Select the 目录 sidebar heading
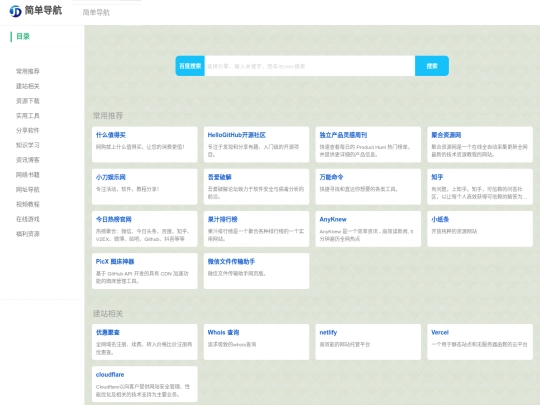This screenshot has width=540, height=405. click(23, 36)
